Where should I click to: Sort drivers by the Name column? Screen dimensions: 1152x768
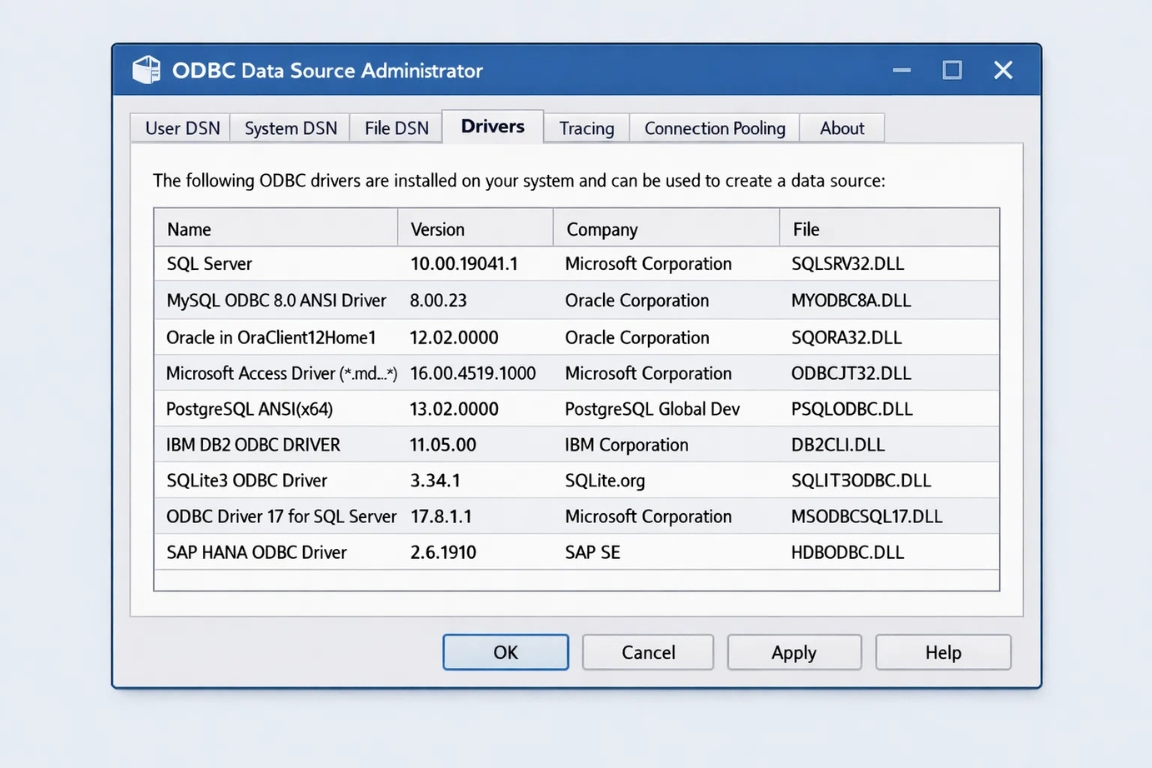tap(275, 228)
